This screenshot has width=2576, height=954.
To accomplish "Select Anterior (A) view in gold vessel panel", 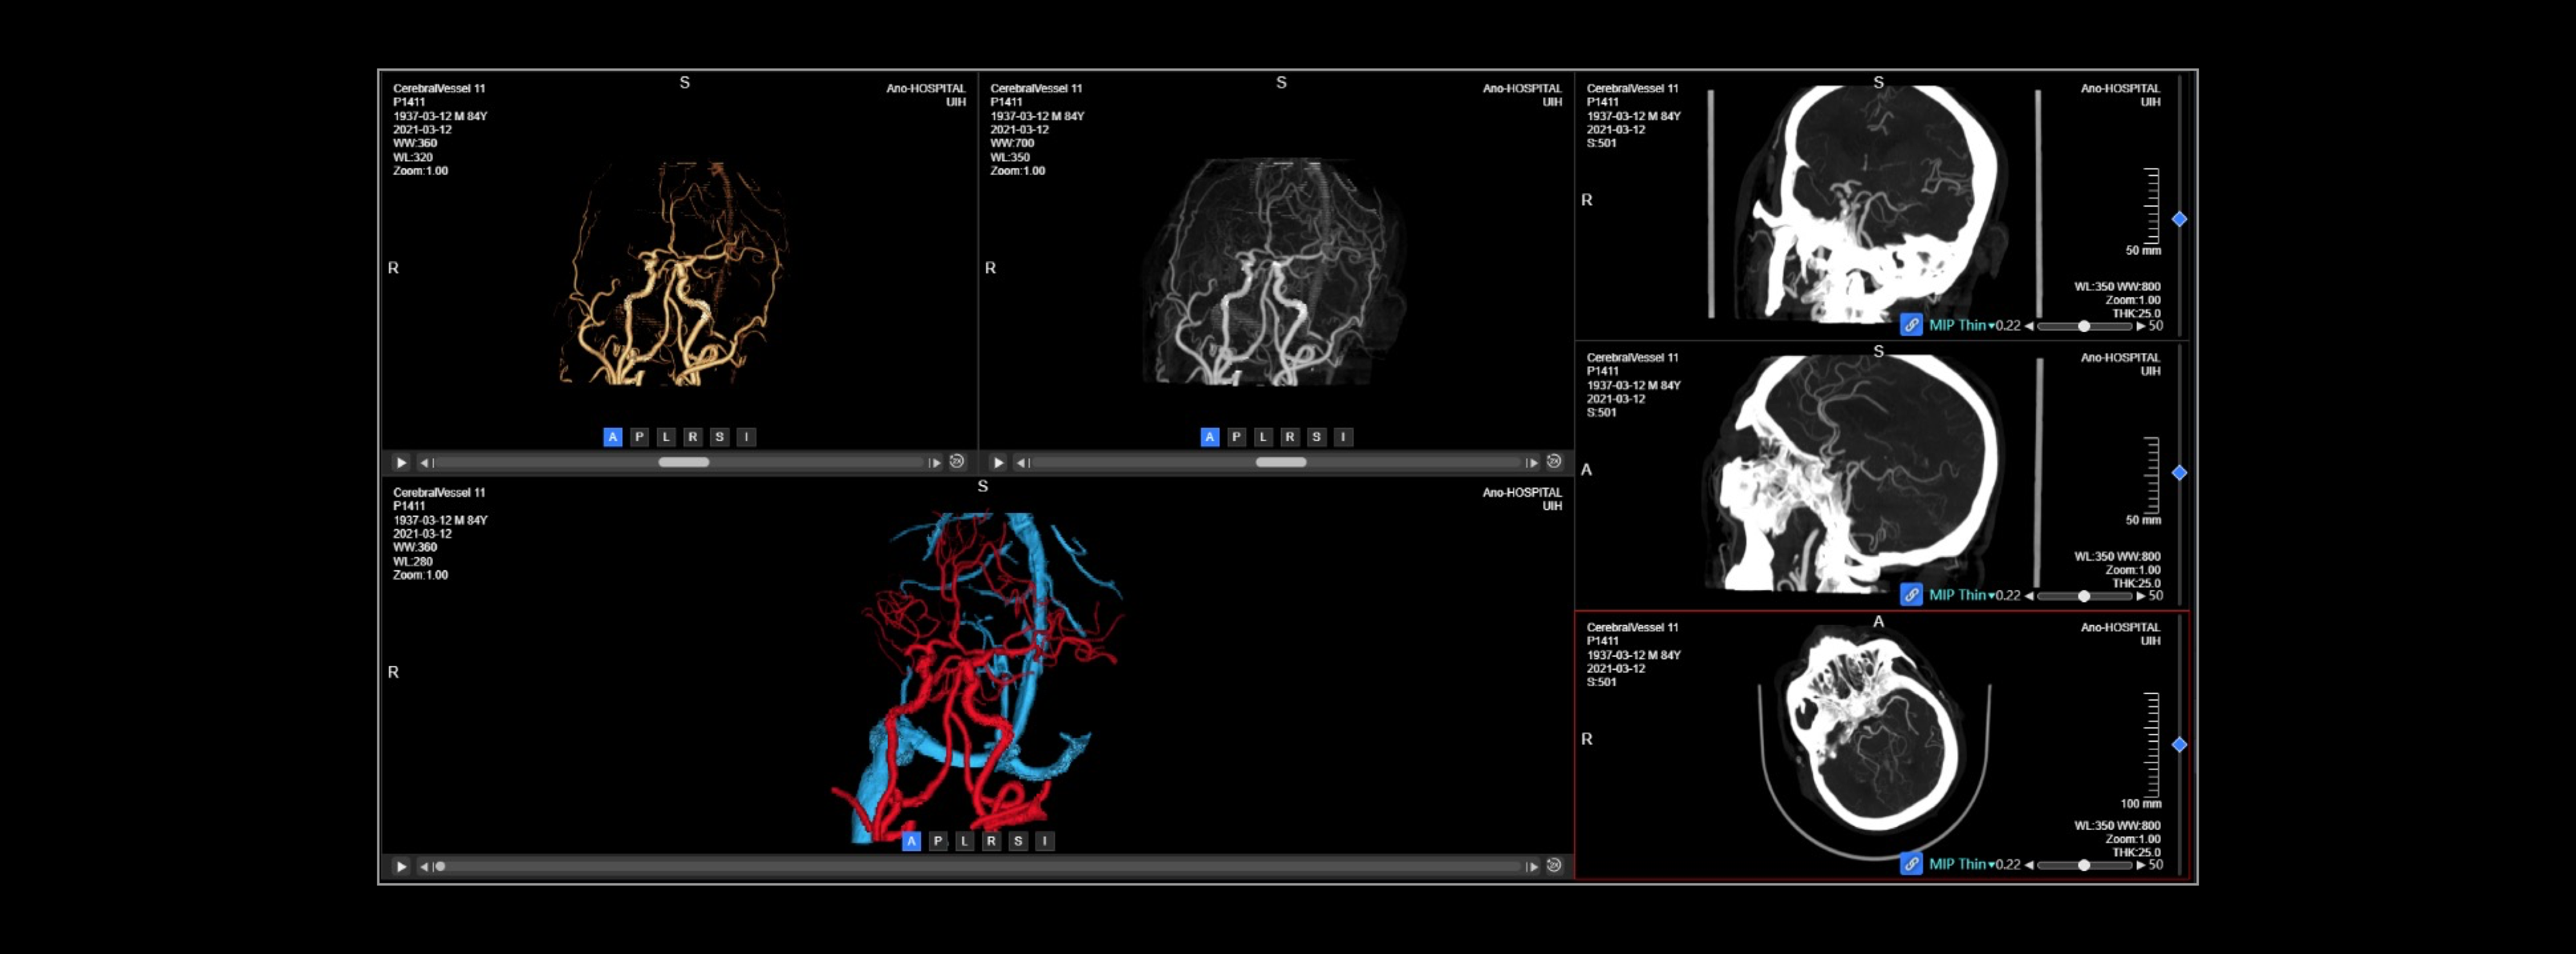I will tap(613, 437).
